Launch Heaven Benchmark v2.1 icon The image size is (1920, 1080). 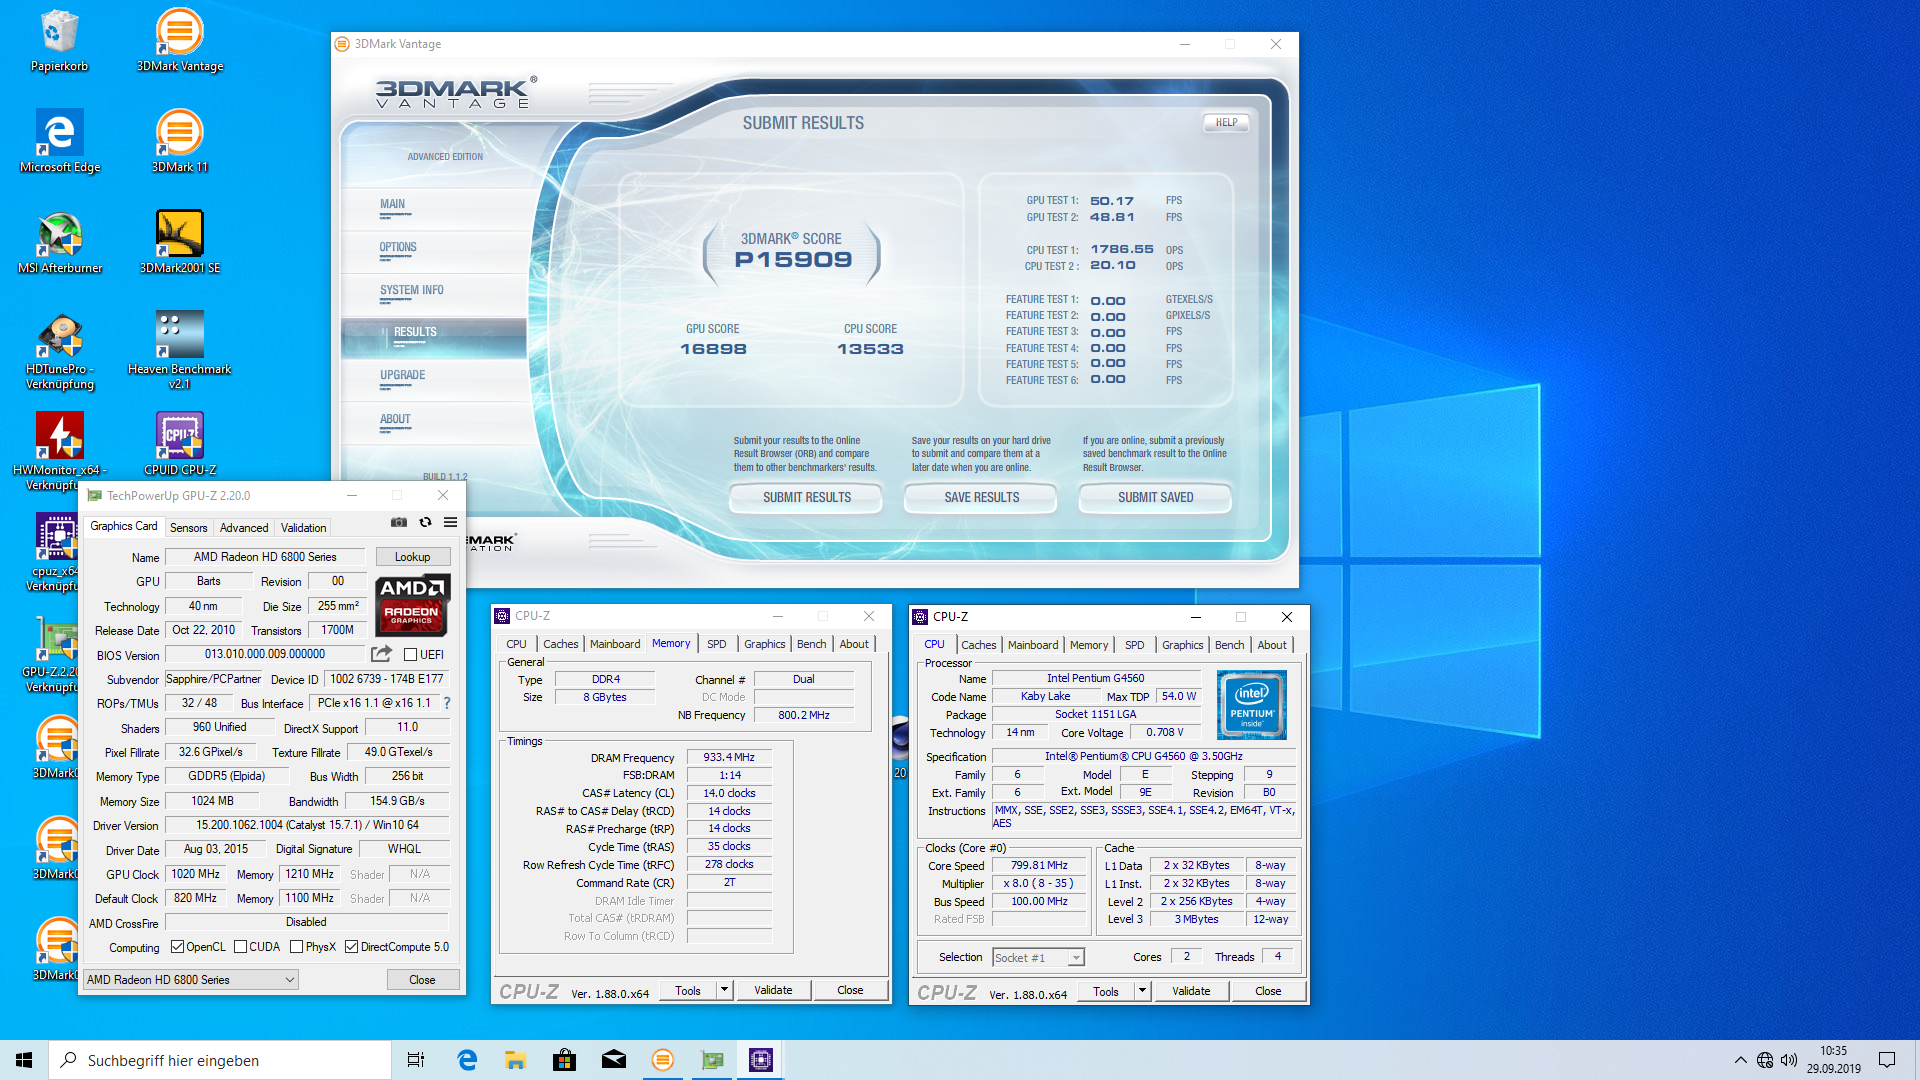point(180,351)
